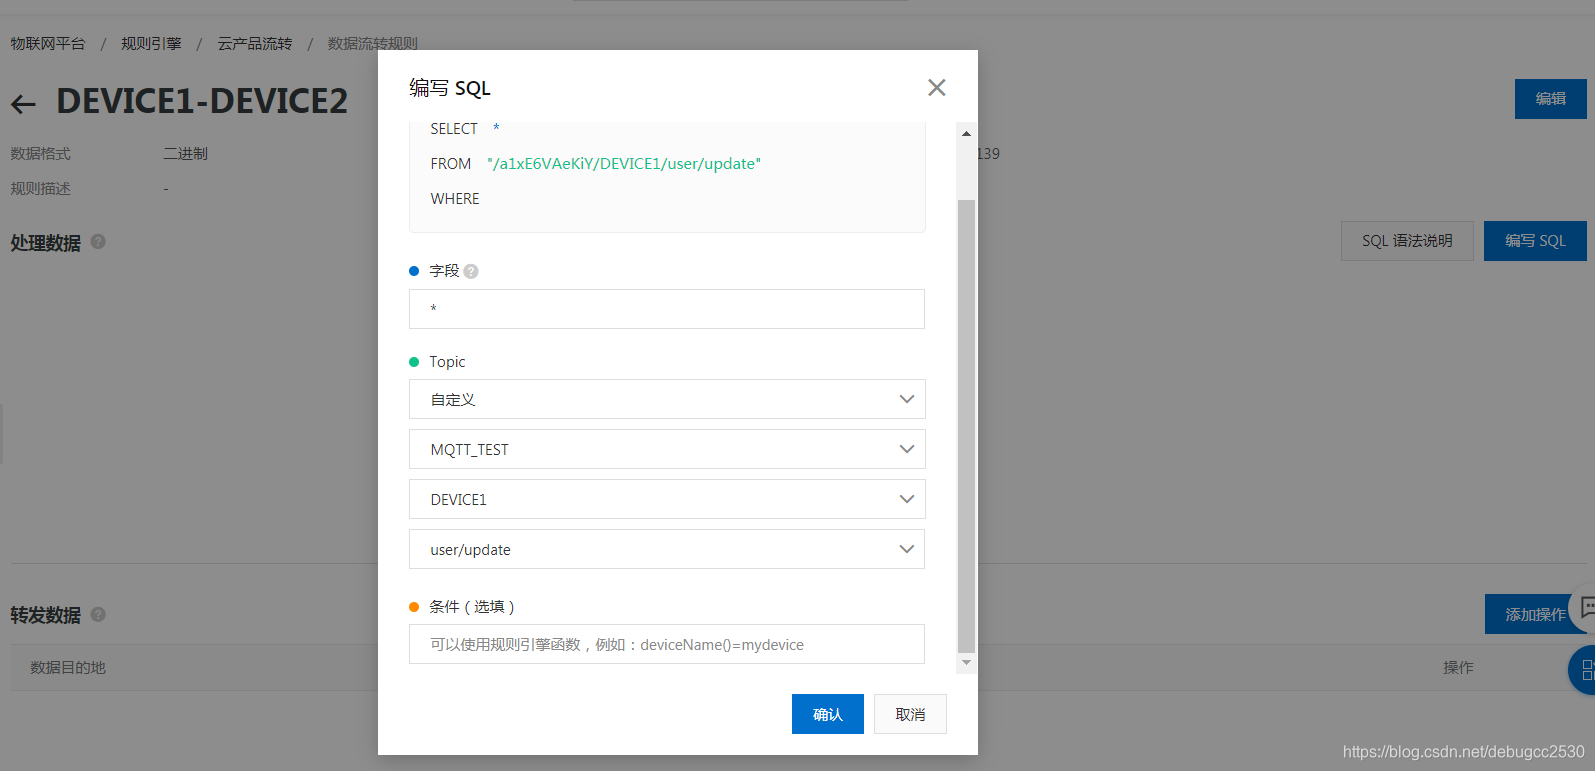This screenshot has height=771, width=1595.
Task: Click the 操作 column header
Action: click(x=1458, y=667)
